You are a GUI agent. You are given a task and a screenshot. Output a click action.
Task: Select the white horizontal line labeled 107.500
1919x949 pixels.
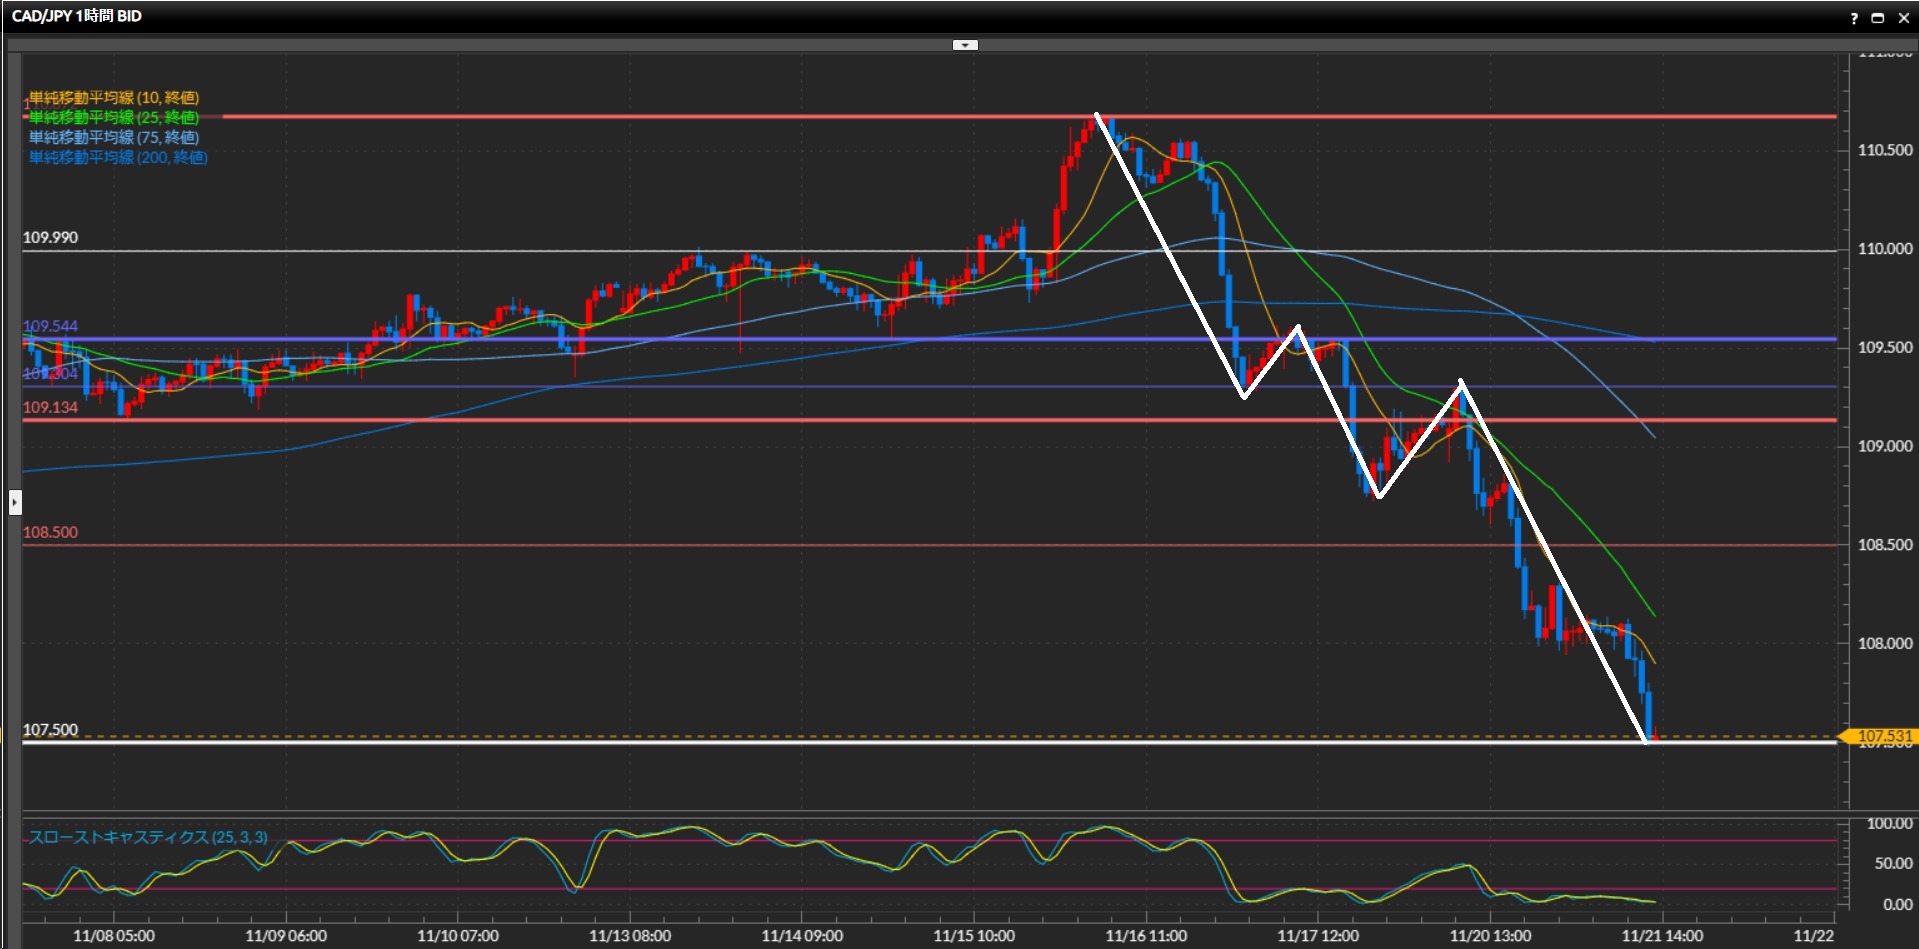point(600,742)
